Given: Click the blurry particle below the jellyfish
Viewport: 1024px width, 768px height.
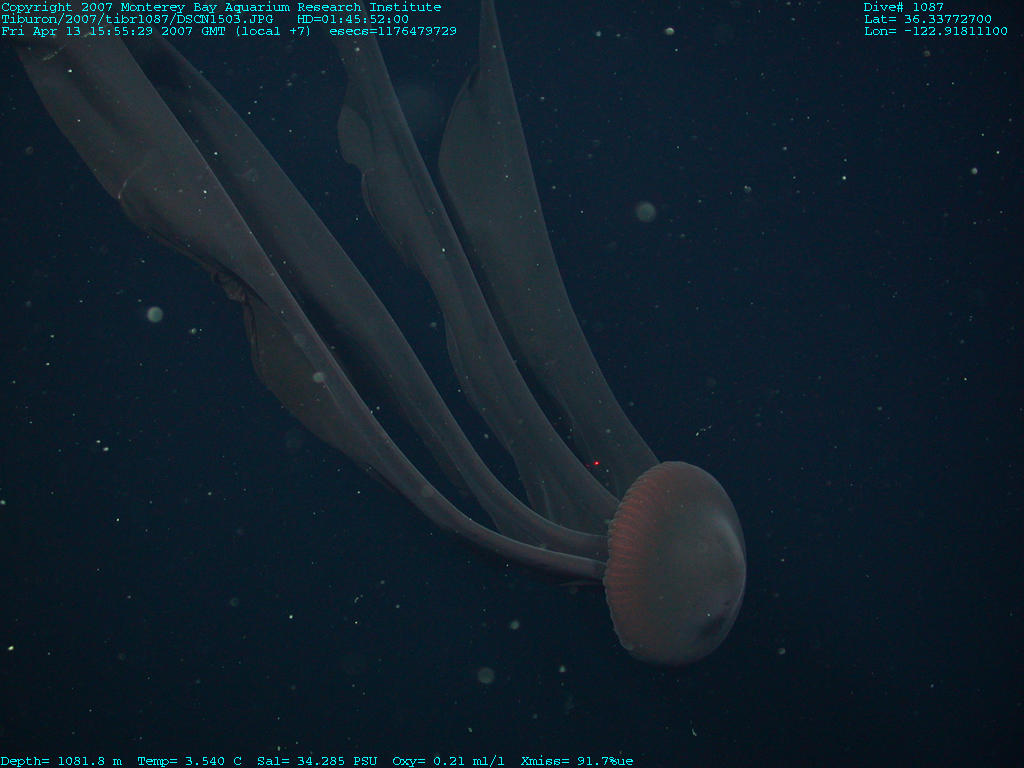Looking at the screenshot, I should (x=486, y=675).
